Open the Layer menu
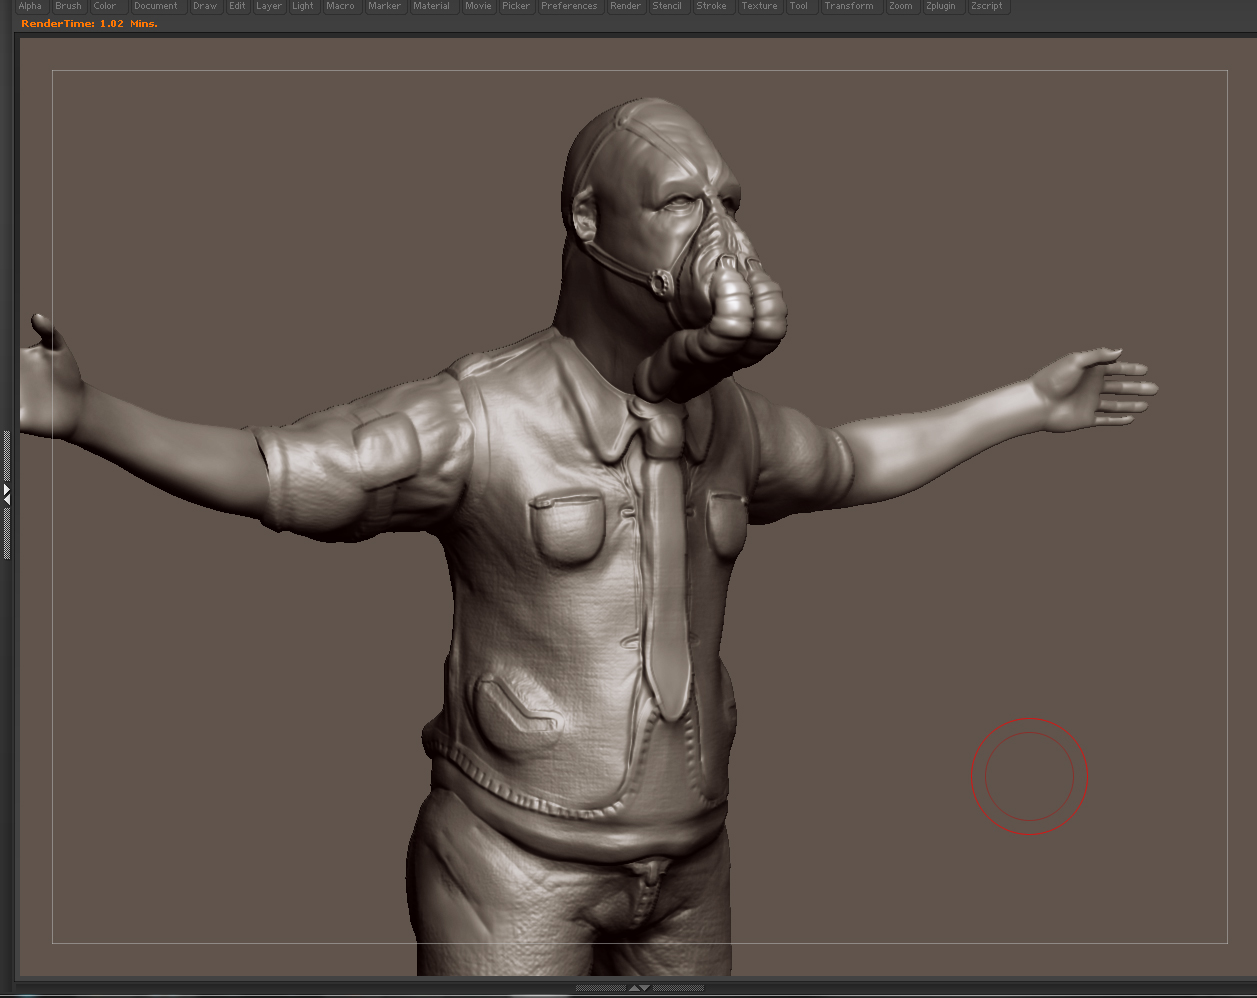 pos(269,6)
